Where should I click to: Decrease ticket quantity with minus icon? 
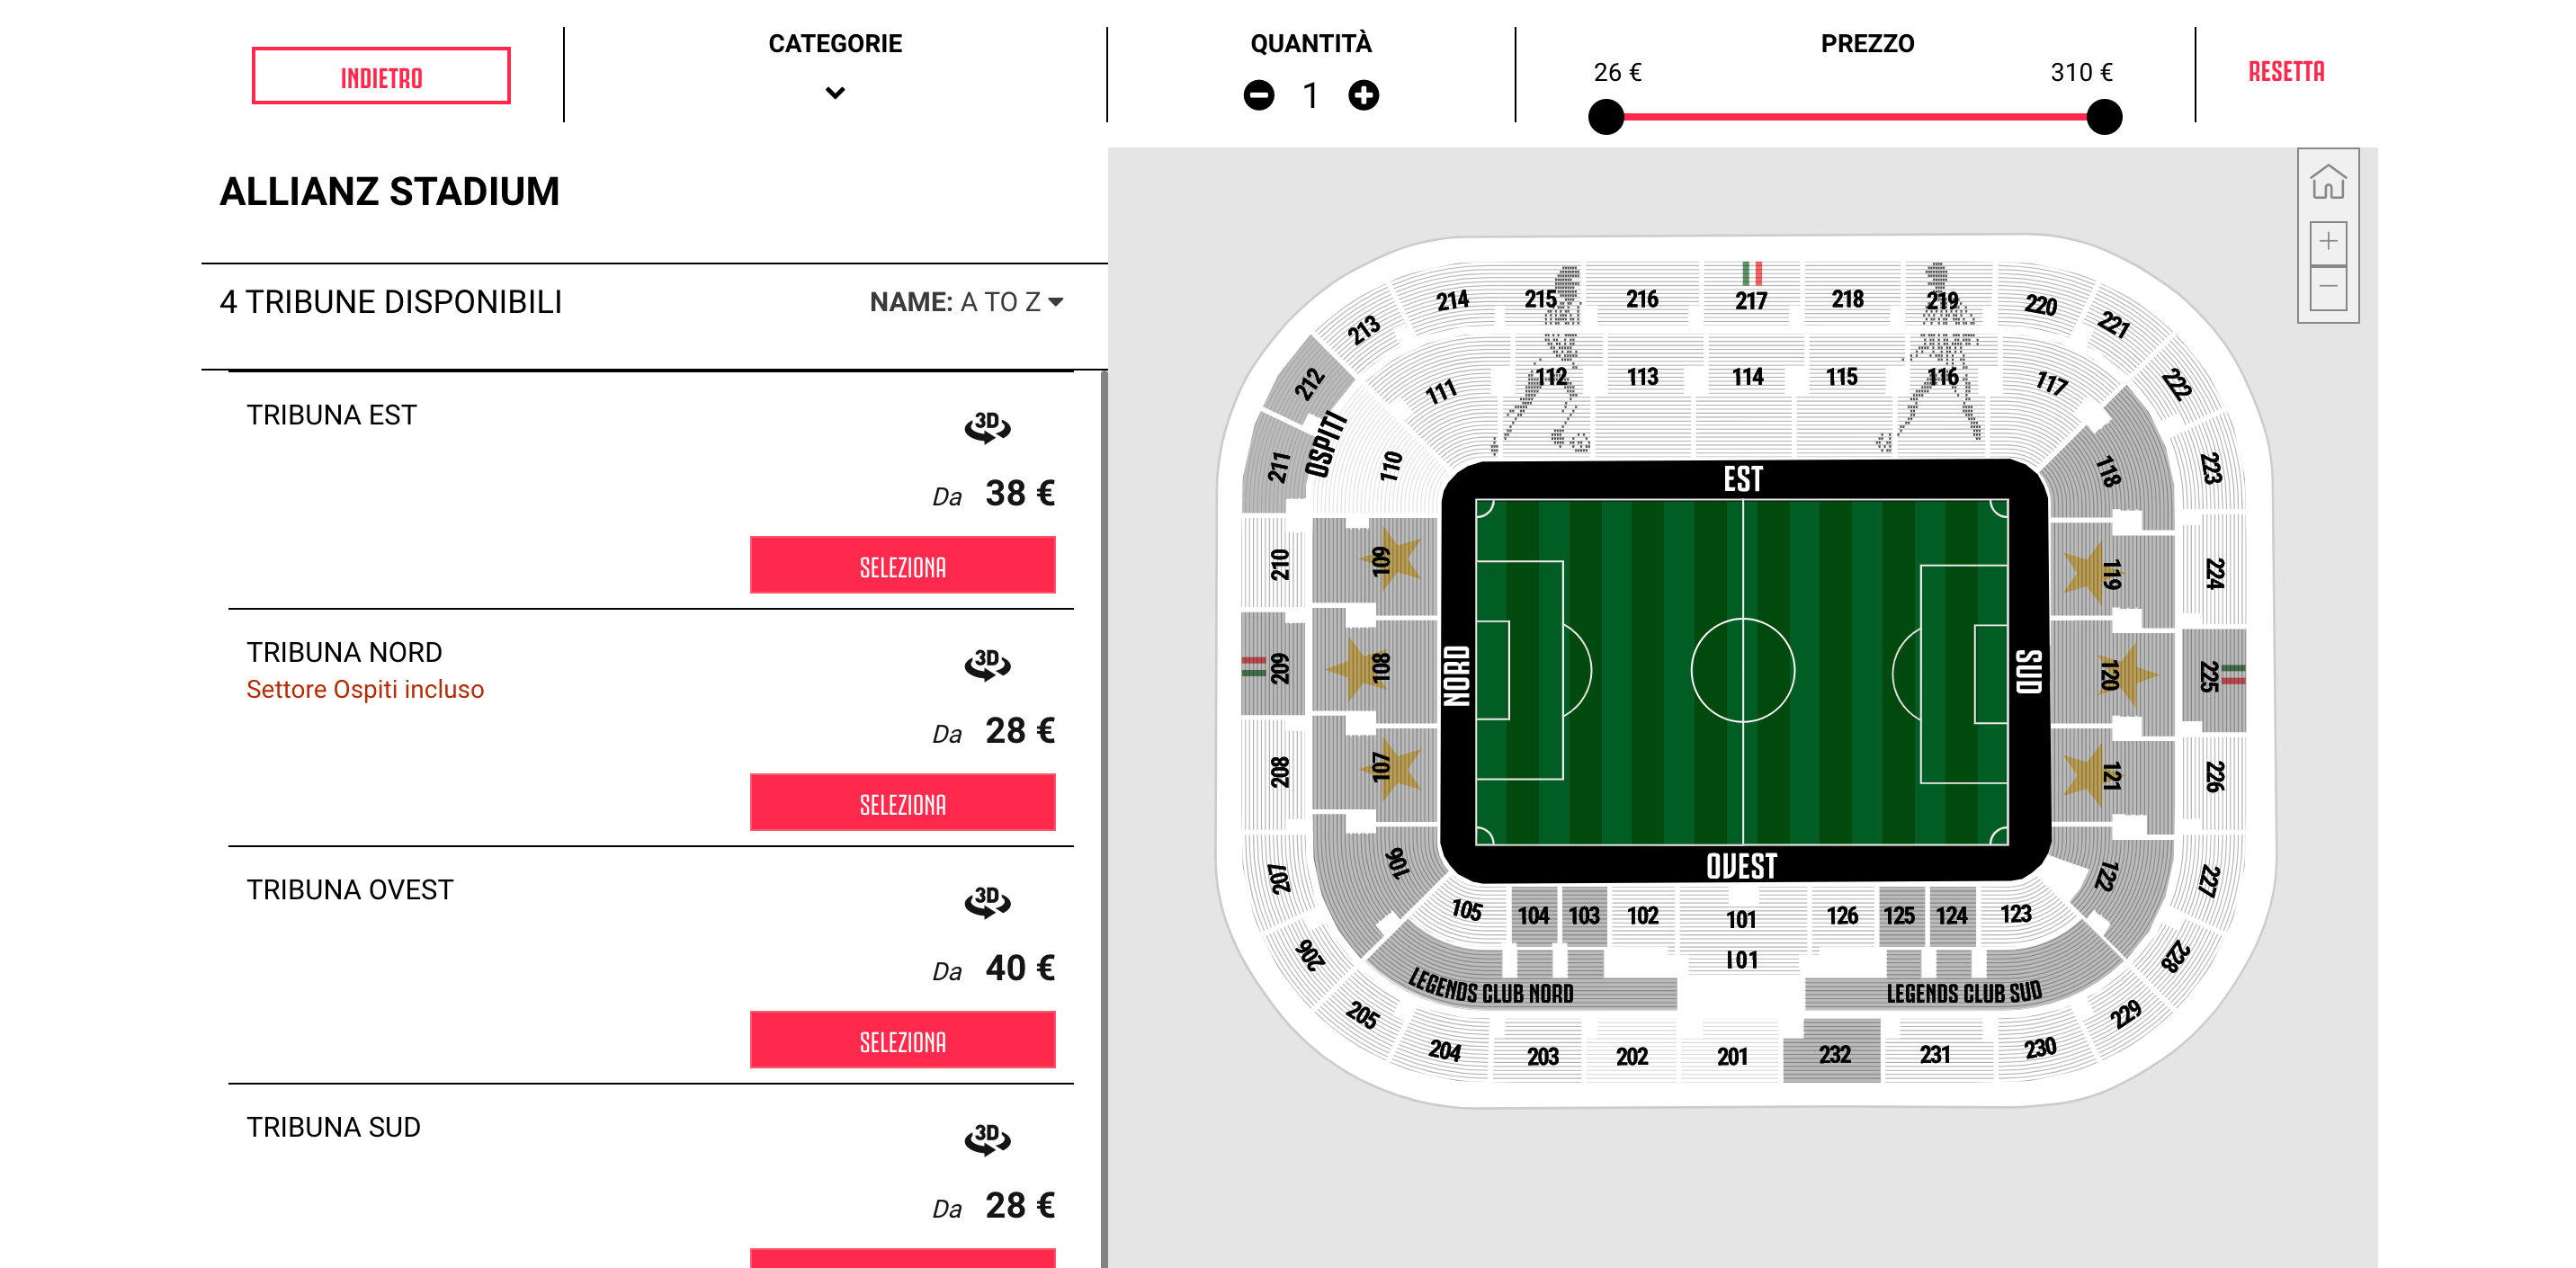point(1259,95)
